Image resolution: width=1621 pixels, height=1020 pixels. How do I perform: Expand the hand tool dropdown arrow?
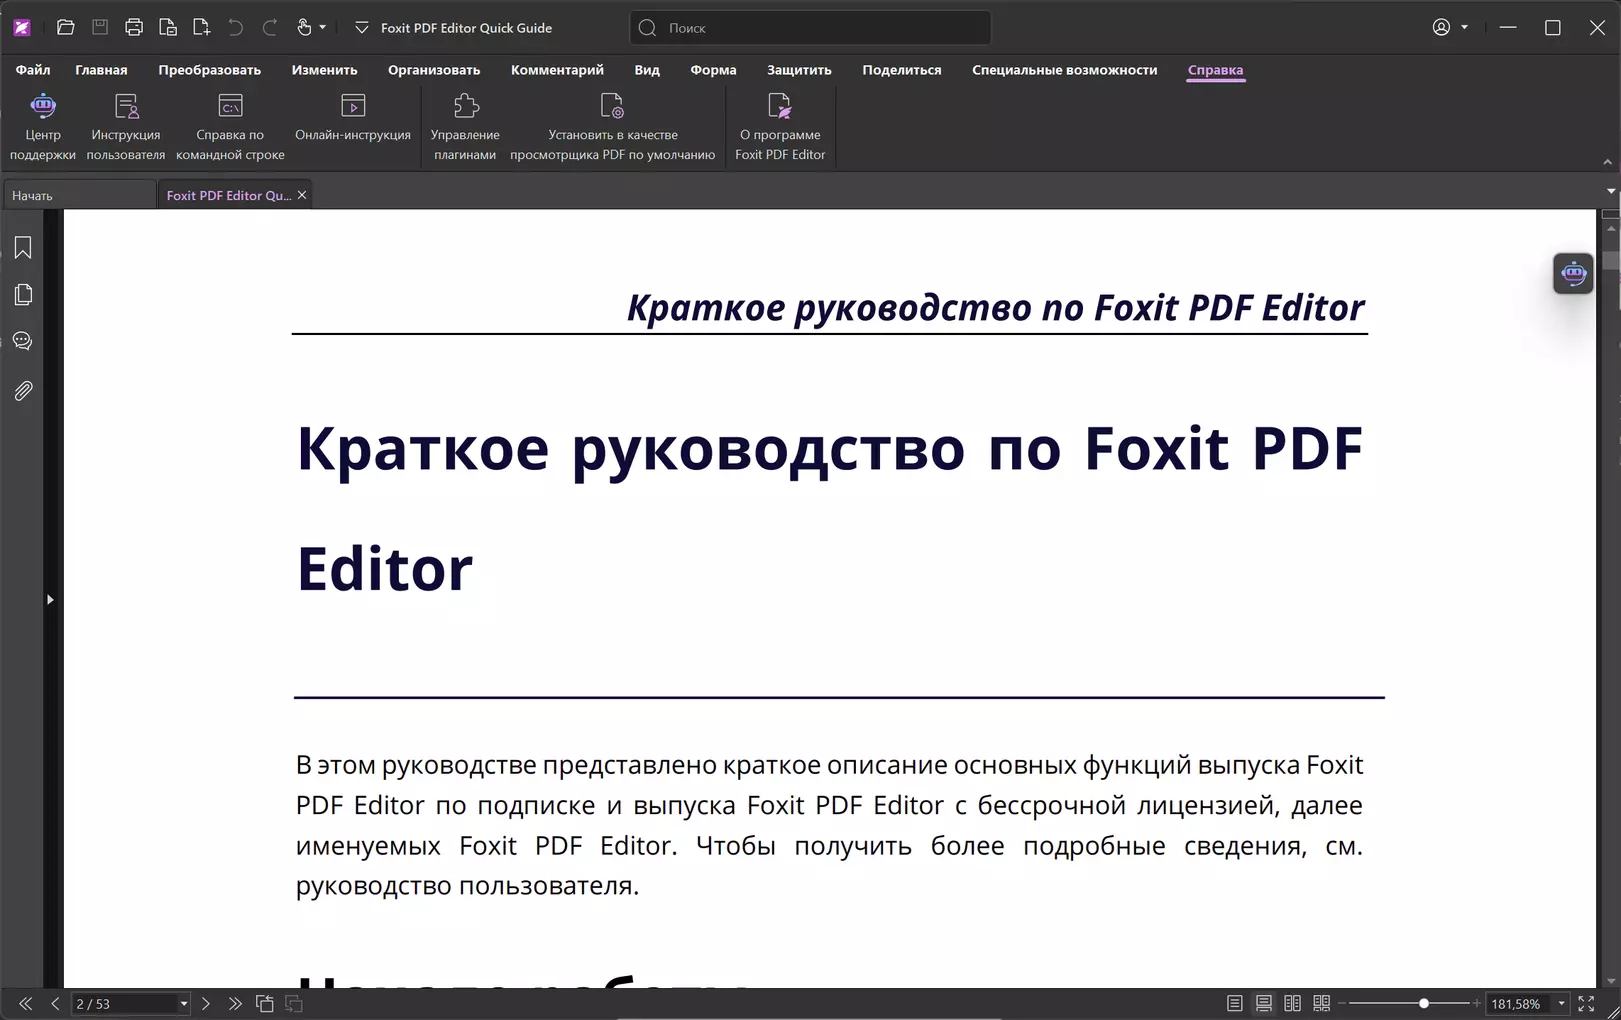pyautogui.click(x=322, y=28)
